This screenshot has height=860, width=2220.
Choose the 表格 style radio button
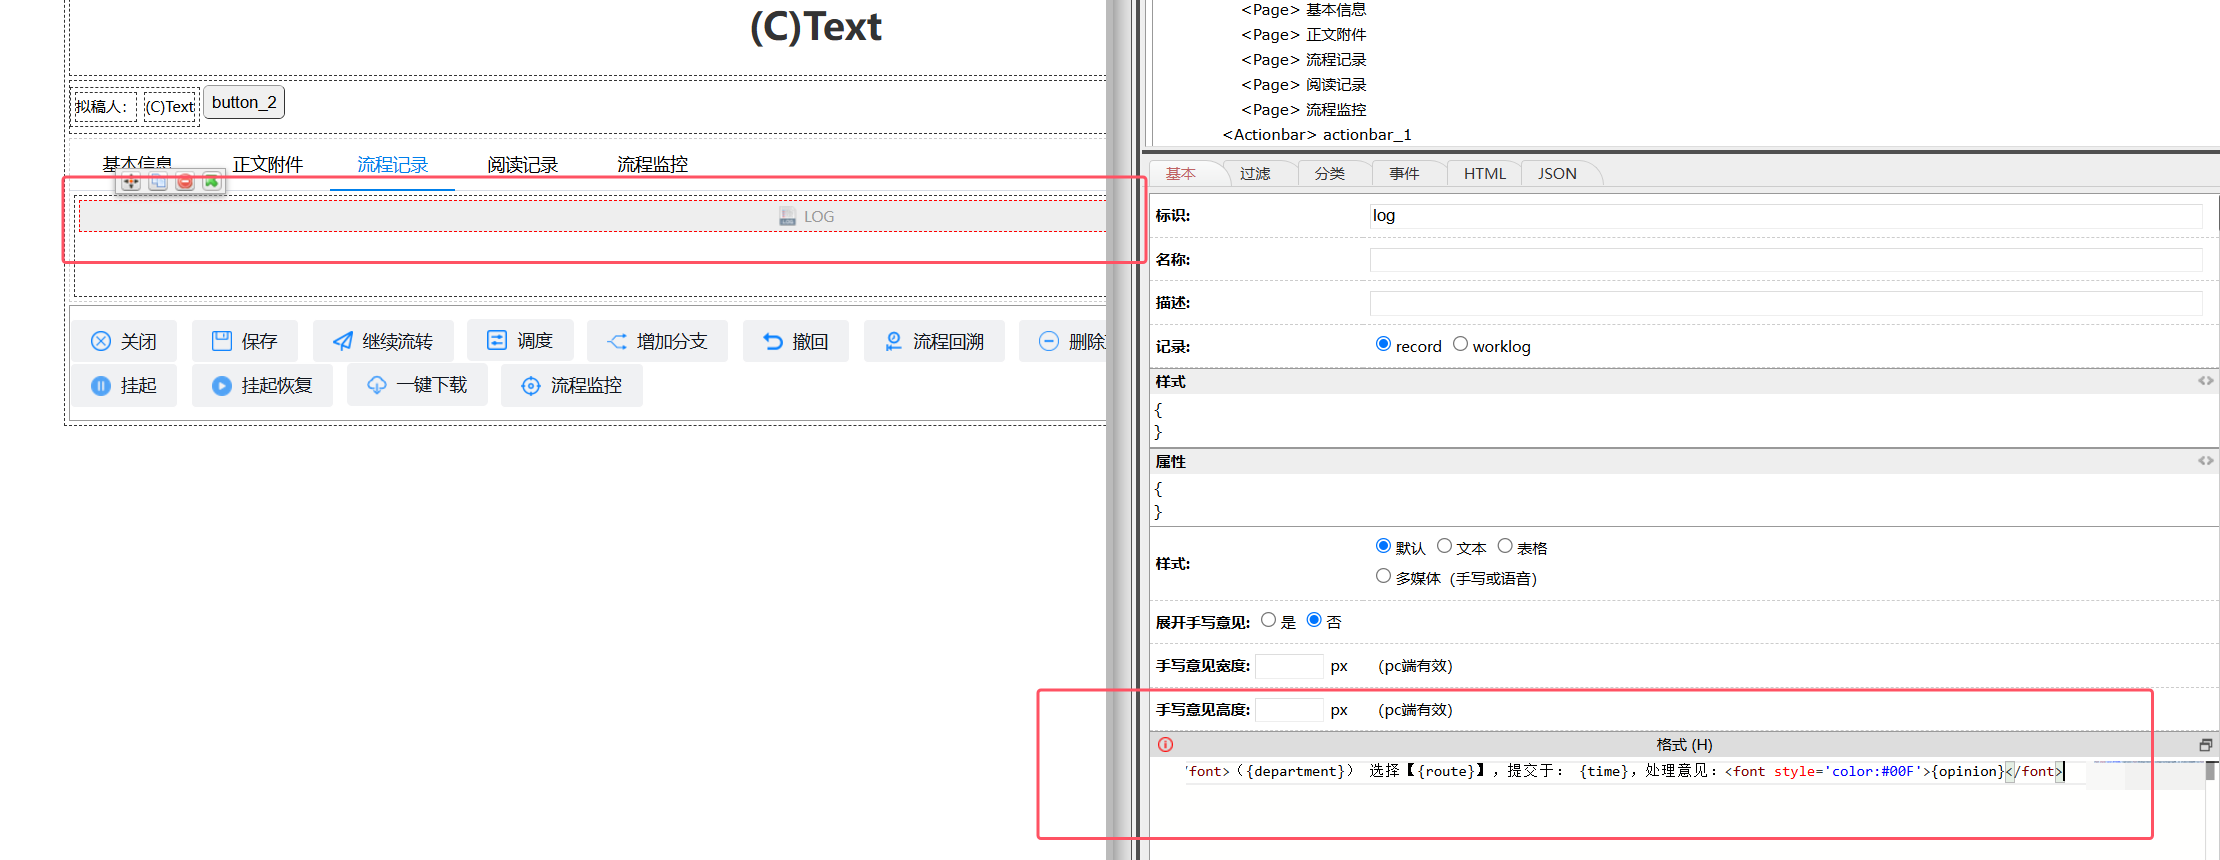click(1505, 546)
